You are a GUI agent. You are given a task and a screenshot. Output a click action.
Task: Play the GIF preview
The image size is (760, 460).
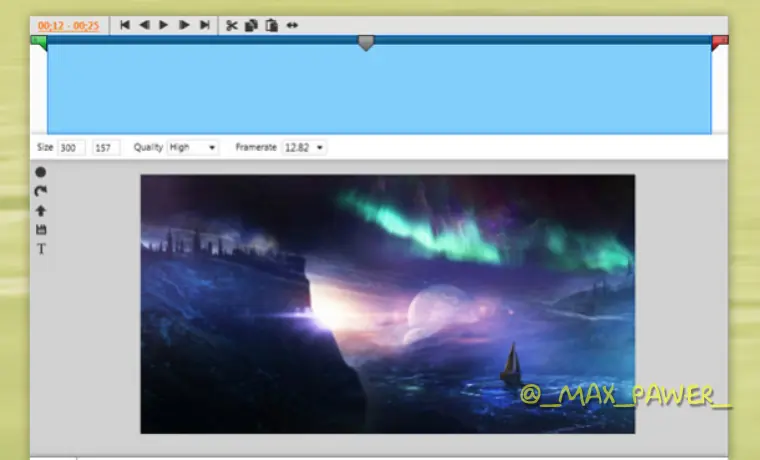163,25
